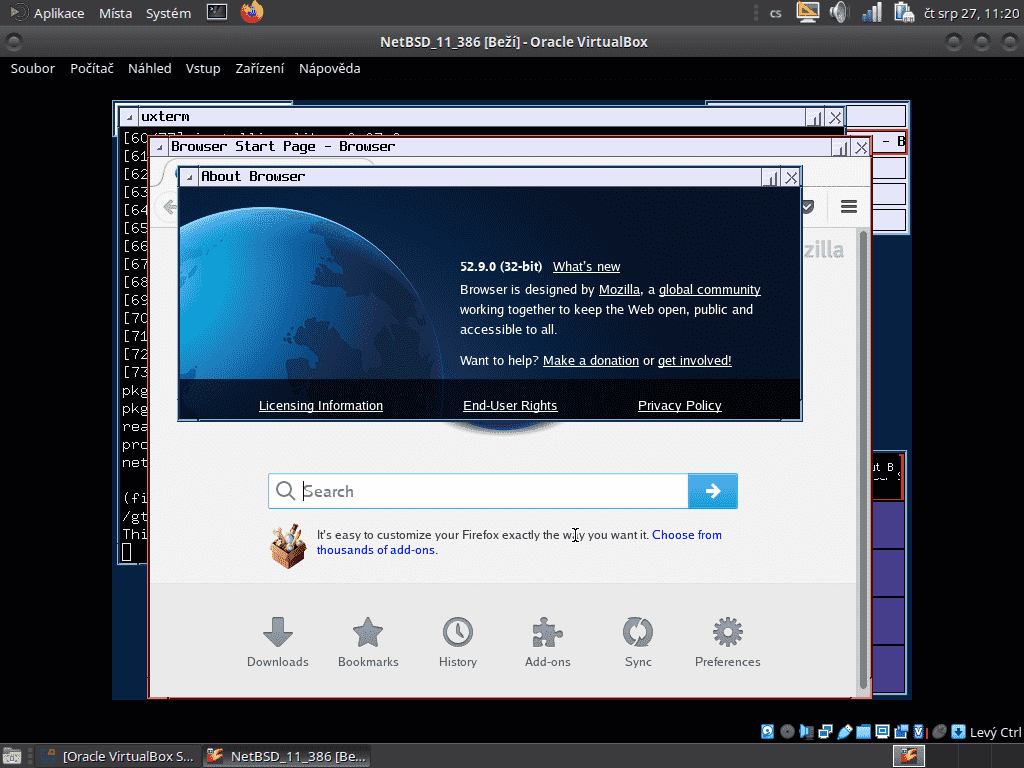
Task: Click the browser back arrow button
Action: tap(169, 207)
